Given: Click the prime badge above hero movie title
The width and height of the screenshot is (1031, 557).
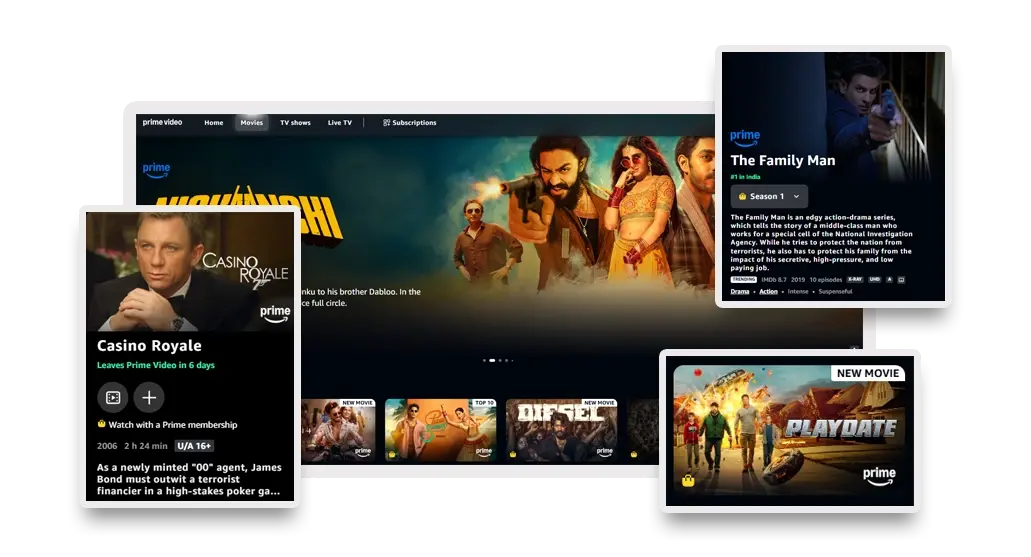Looking at the screenshot, I should pyautogui.click(x=156, y=170).
